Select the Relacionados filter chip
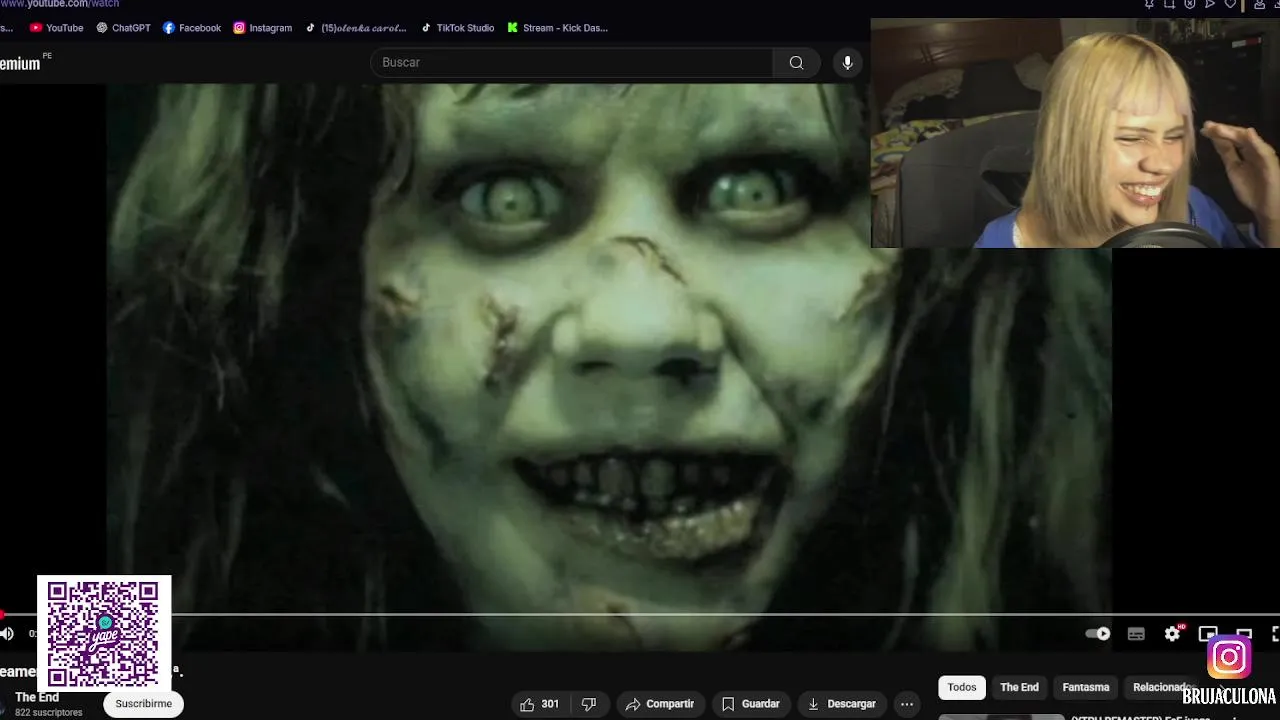The width and height of the screenshot is (1280, 720). 1163,687
